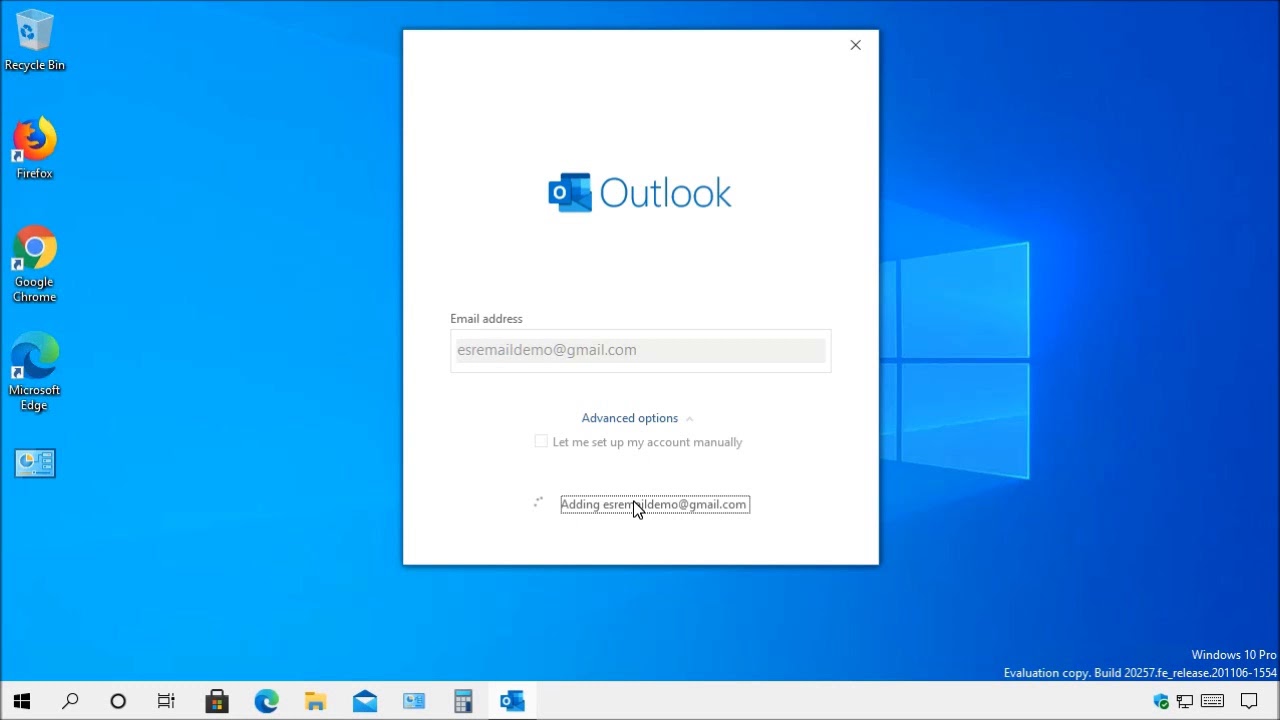Click the Email address label
Viewport: 1280px width, 720px height.
coord(486,318)
